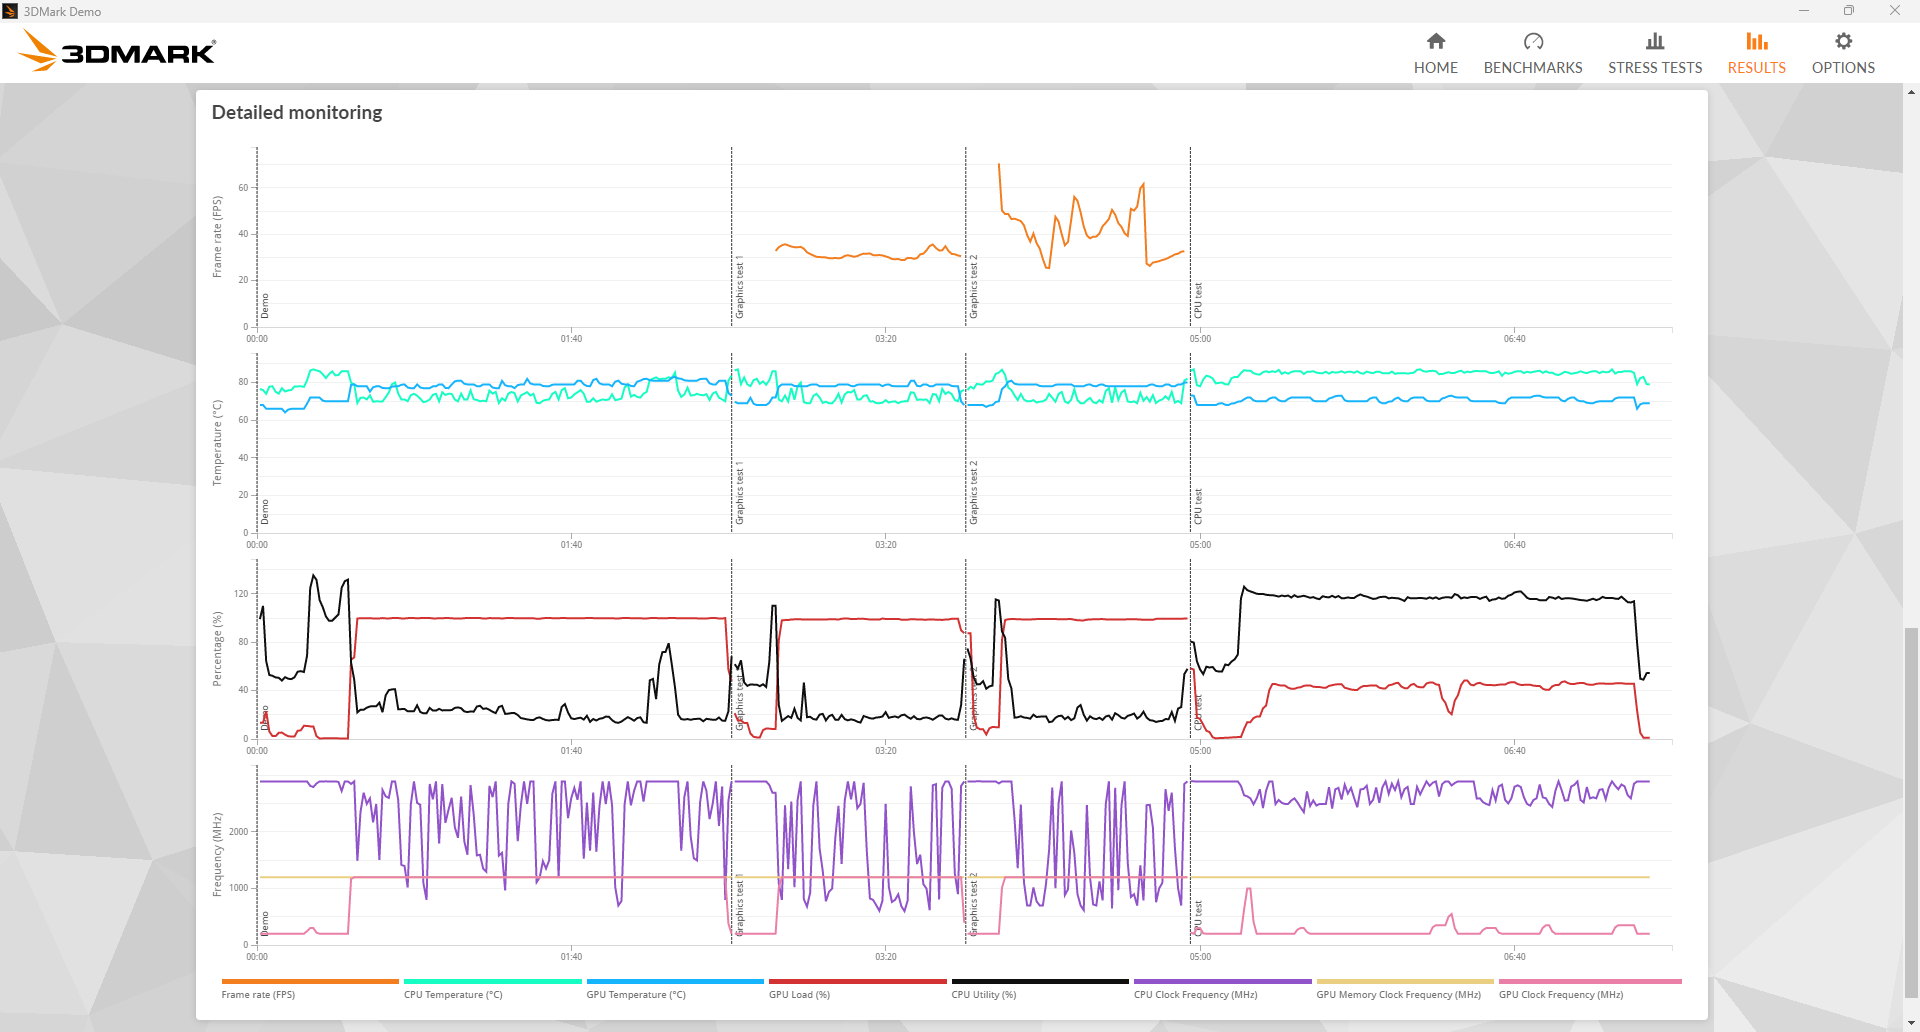Click the Home house icon
The height and width of the screenshot is (1032, 1920).
point(1435,41)
